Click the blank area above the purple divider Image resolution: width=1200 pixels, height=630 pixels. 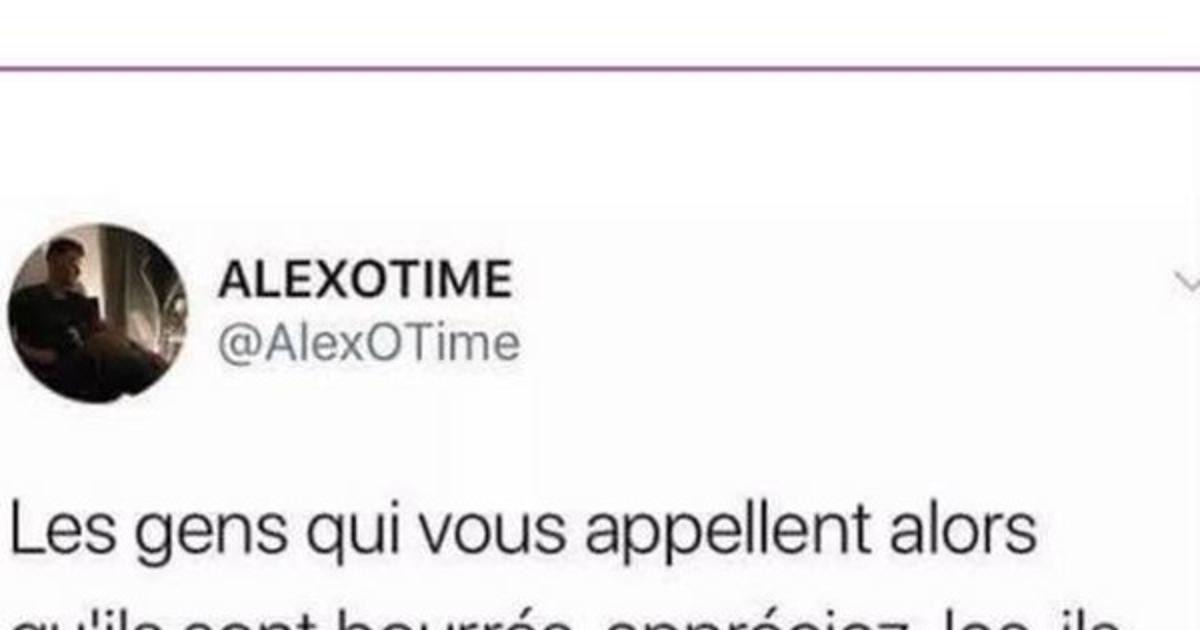600,32
